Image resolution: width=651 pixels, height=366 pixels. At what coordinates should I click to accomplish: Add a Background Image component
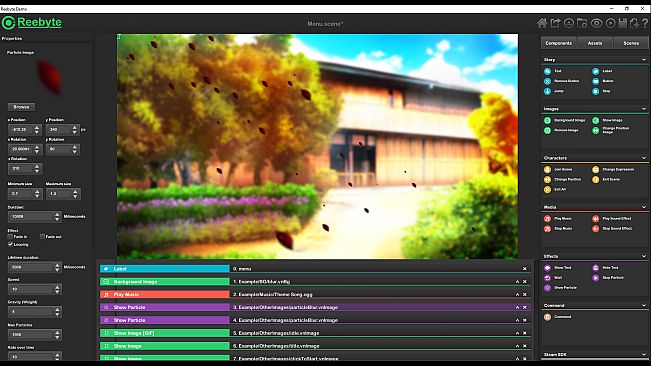[x=564, y=120]
